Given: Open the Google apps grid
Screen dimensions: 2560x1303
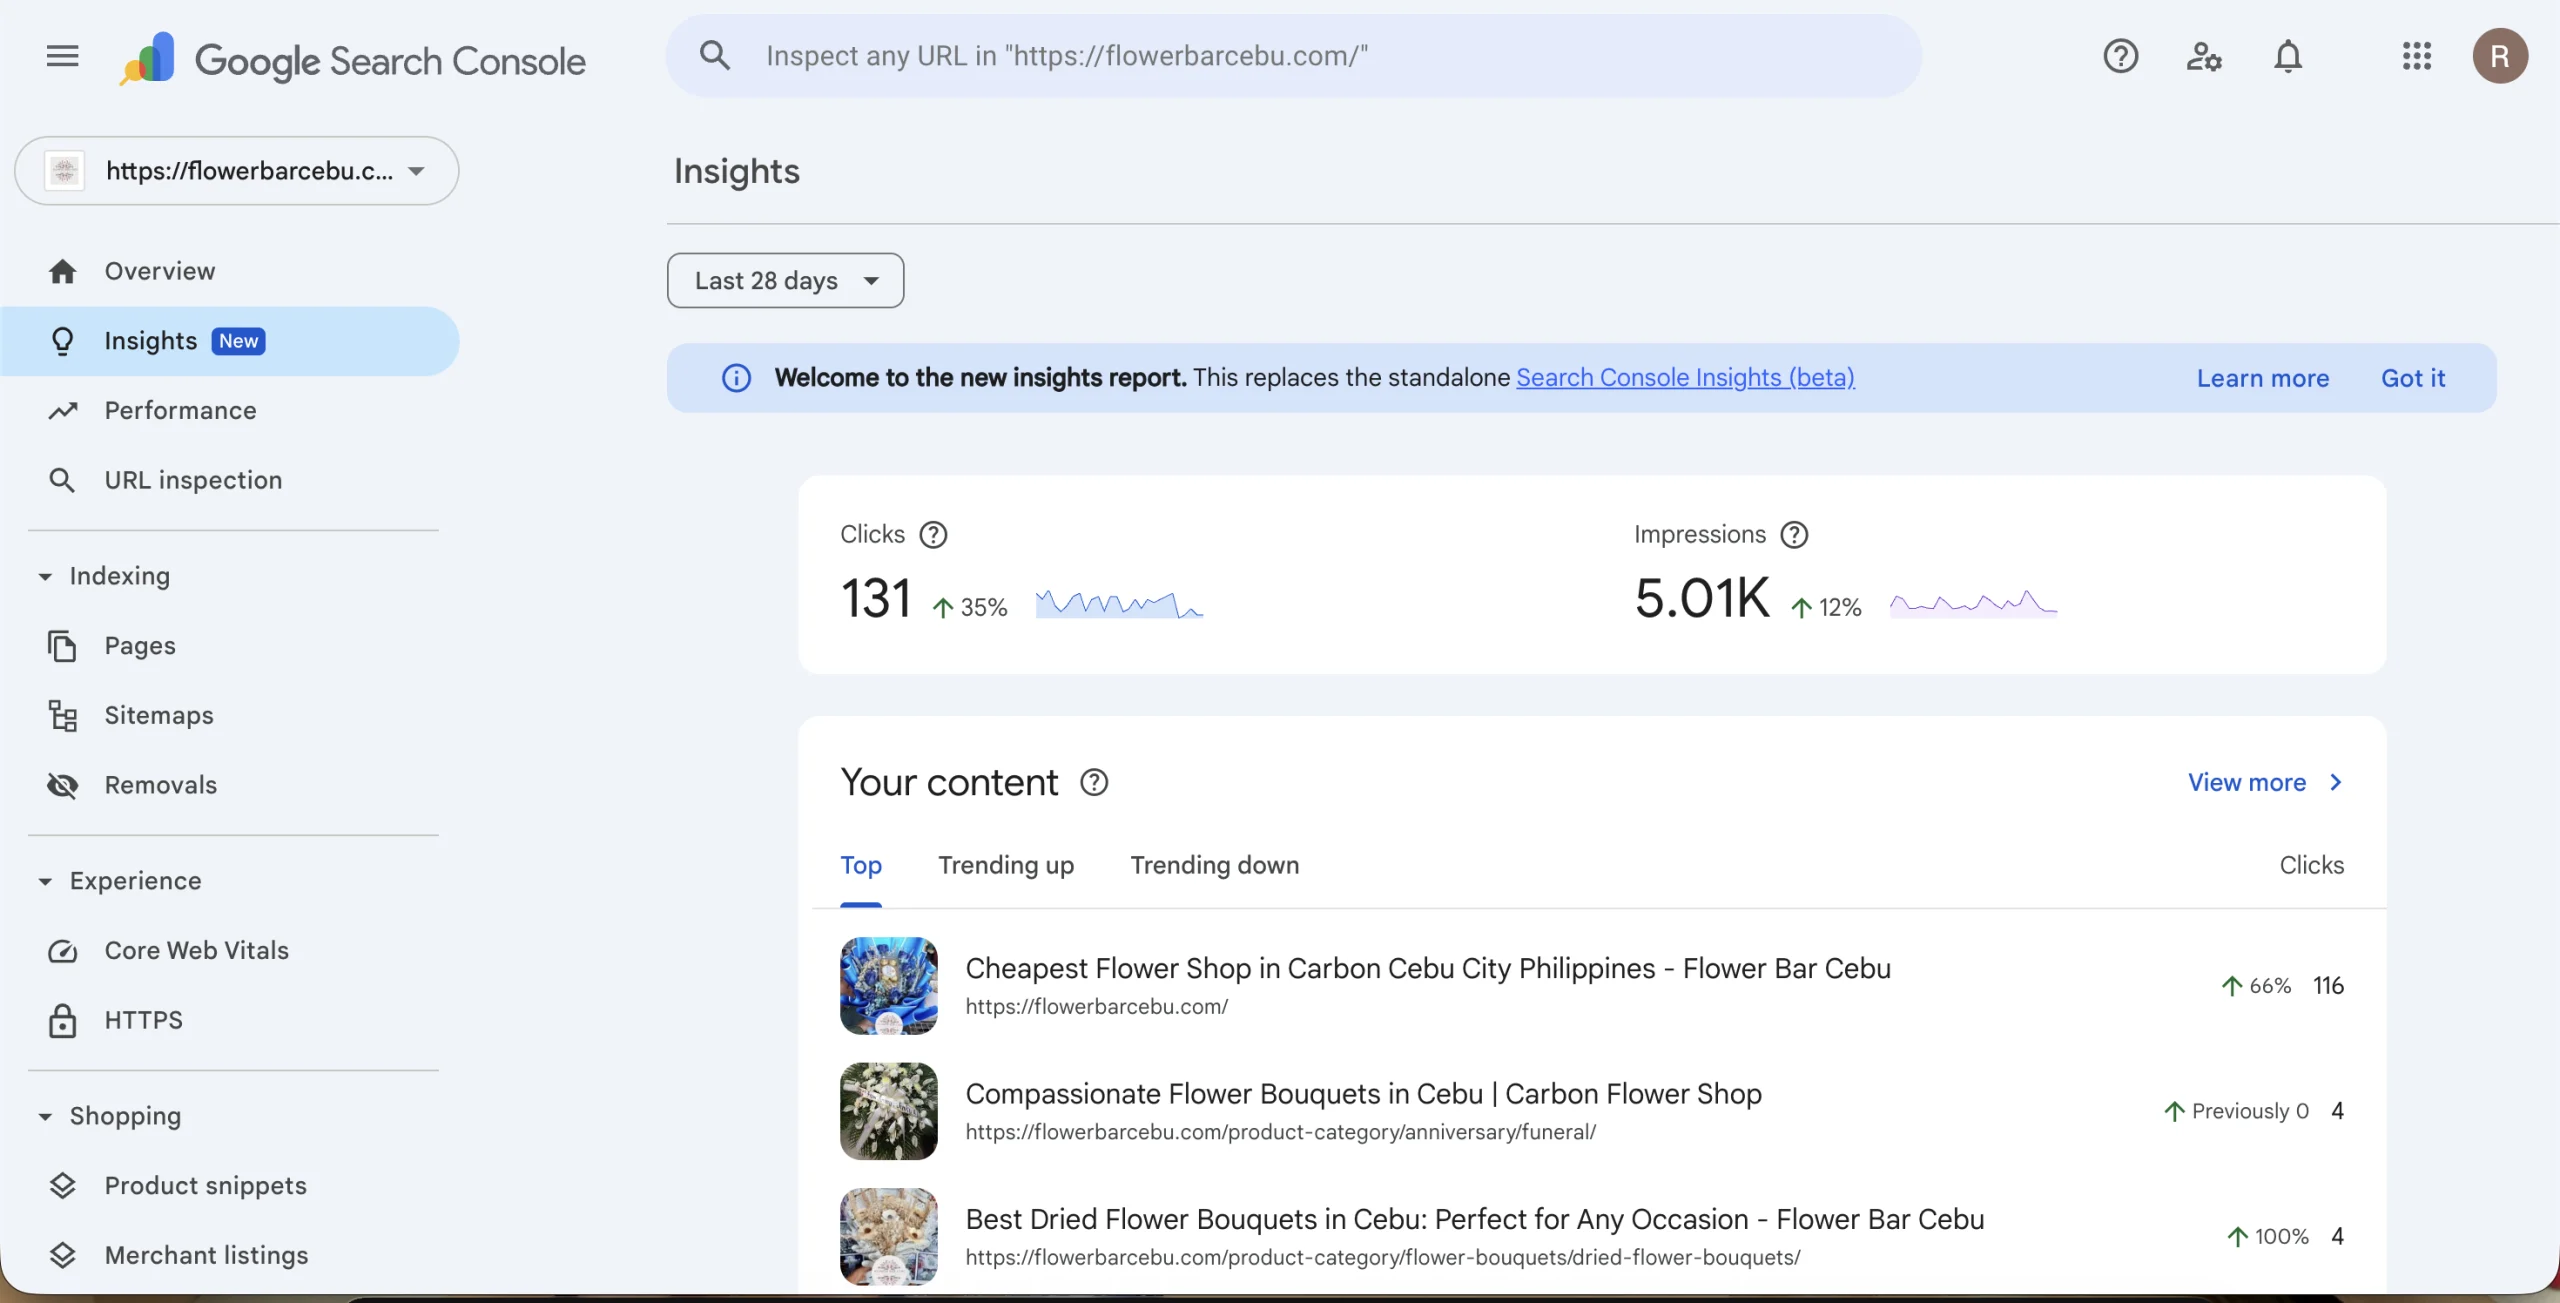Looking at the screenshot, I should coord(2416,56).
